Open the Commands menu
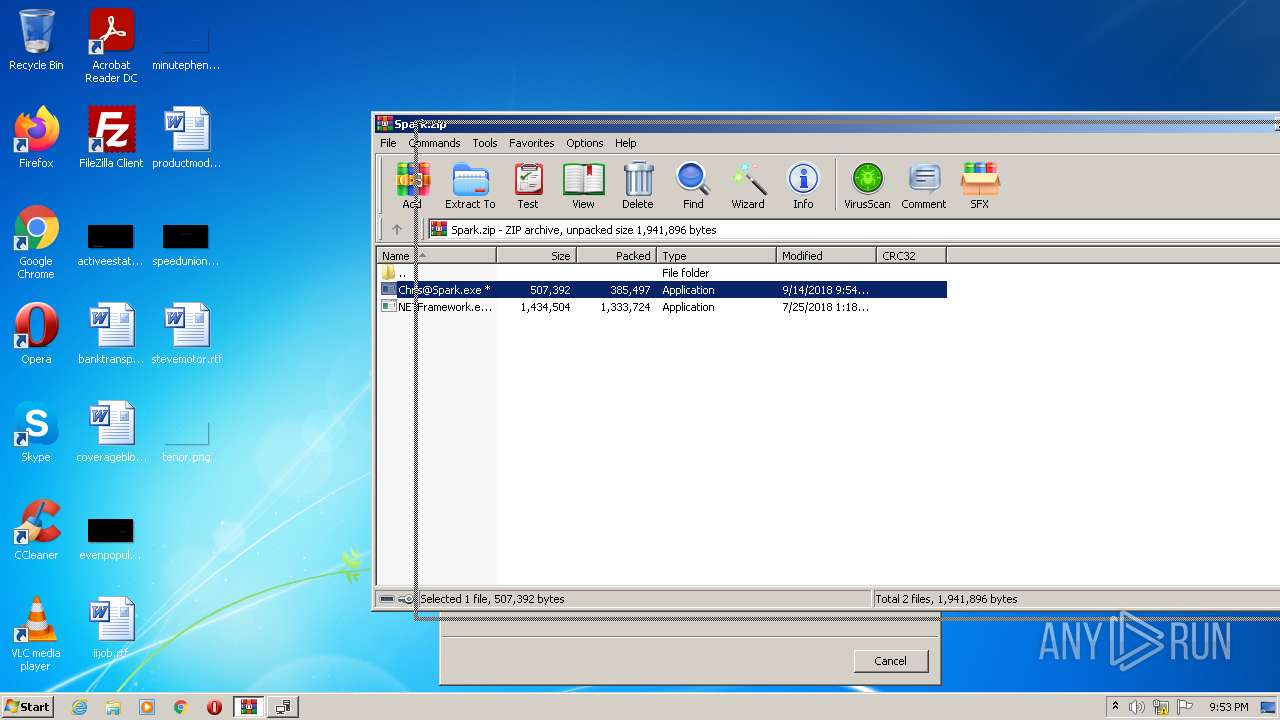This screenshot has width=1280, height=720. tap(434, 143)
